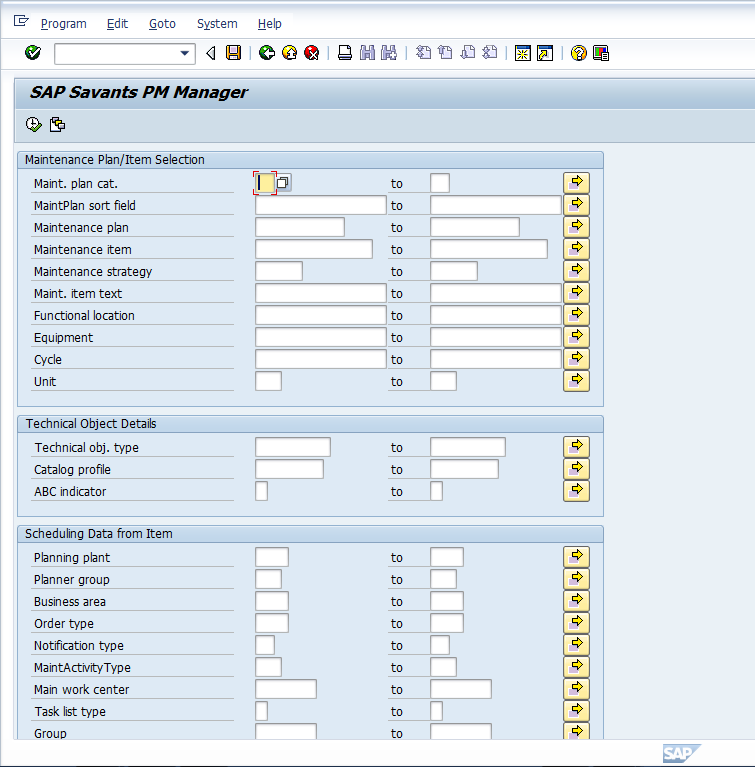
Task: Open multiple selection for Unit
Action: (x=576, y=381)
